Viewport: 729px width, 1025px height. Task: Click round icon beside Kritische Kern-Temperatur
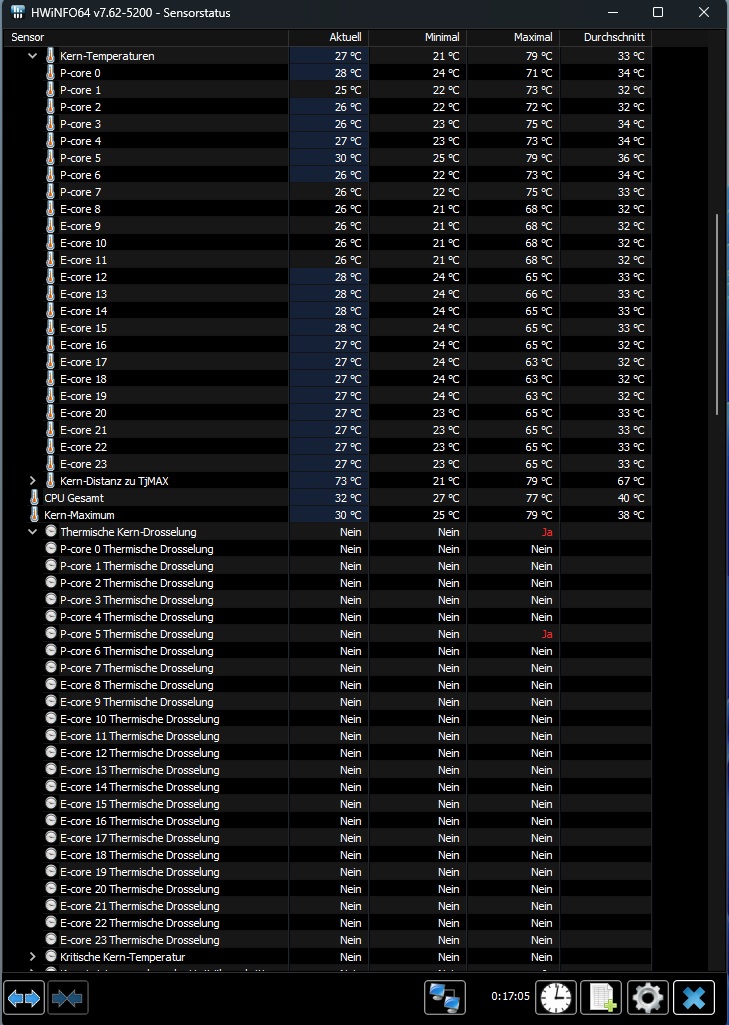click(51, 956)
